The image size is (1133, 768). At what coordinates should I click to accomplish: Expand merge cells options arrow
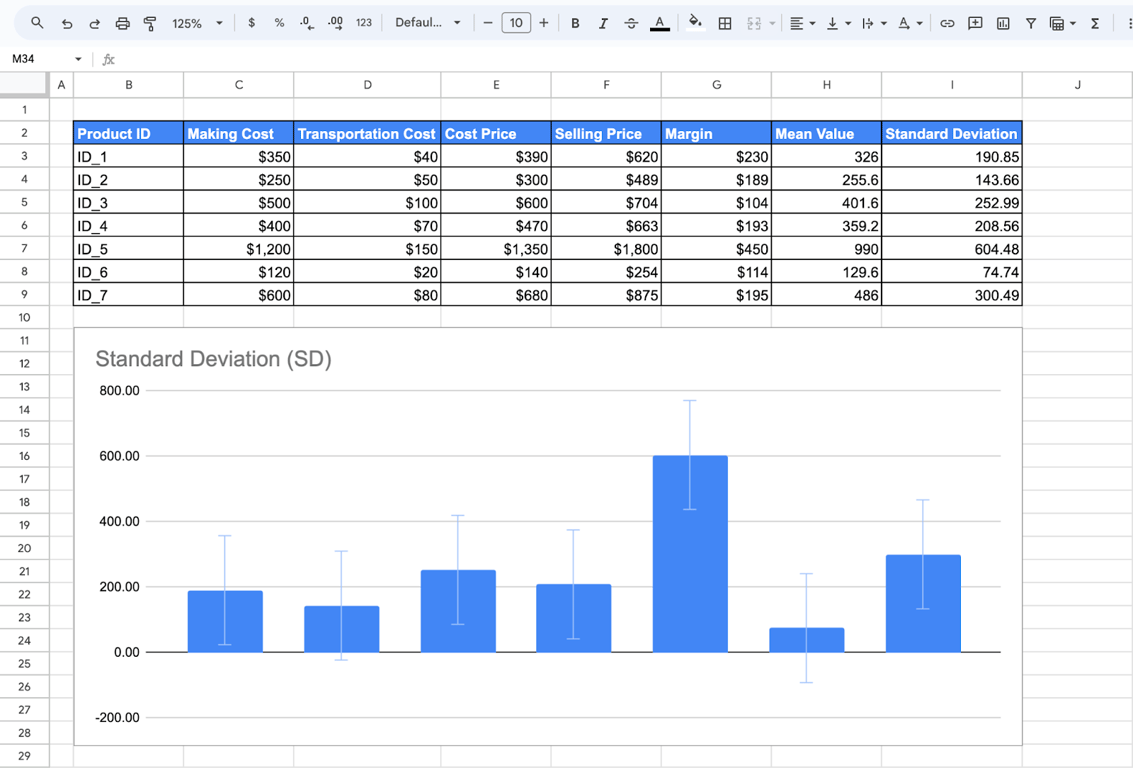(772, 23)
